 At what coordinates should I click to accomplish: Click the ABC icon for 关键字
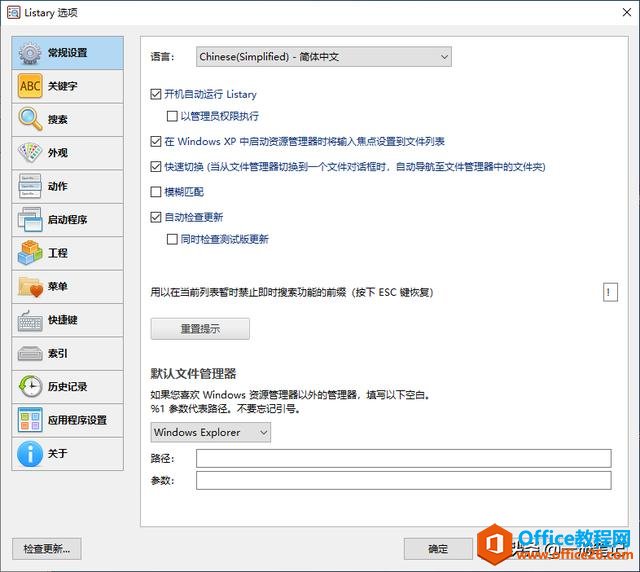(30, 86)
